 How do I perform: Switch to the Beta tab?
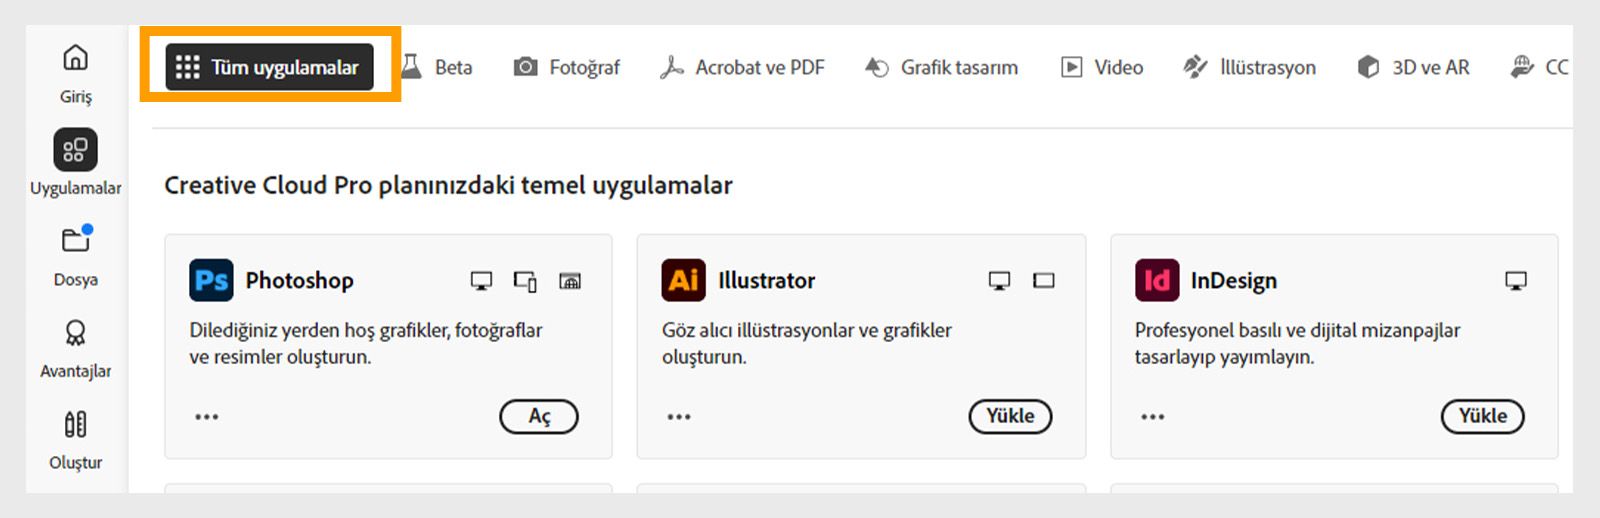[x=436, y=67]
